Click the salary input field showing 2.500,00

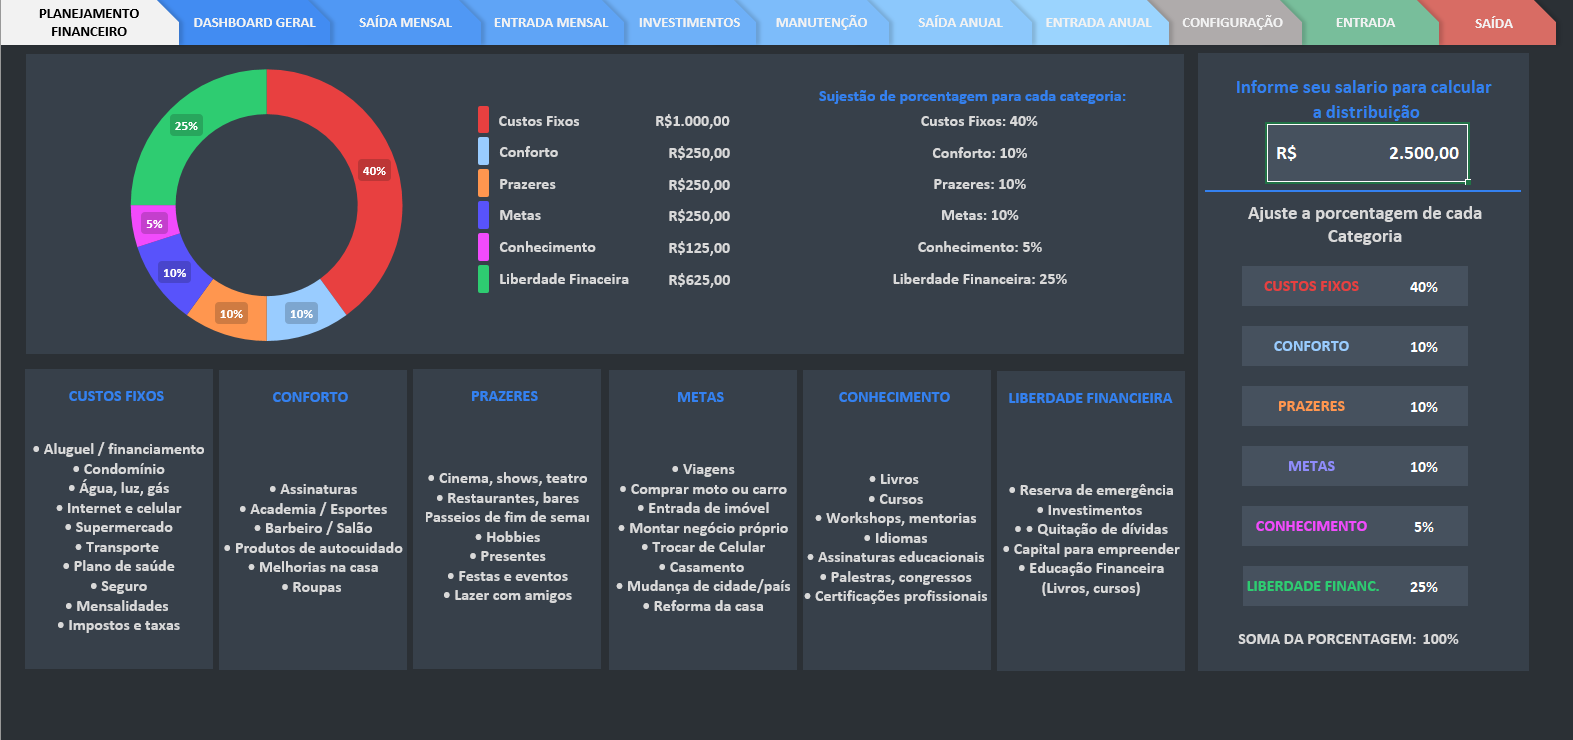pyautogui.click(x=1367, y=153)
